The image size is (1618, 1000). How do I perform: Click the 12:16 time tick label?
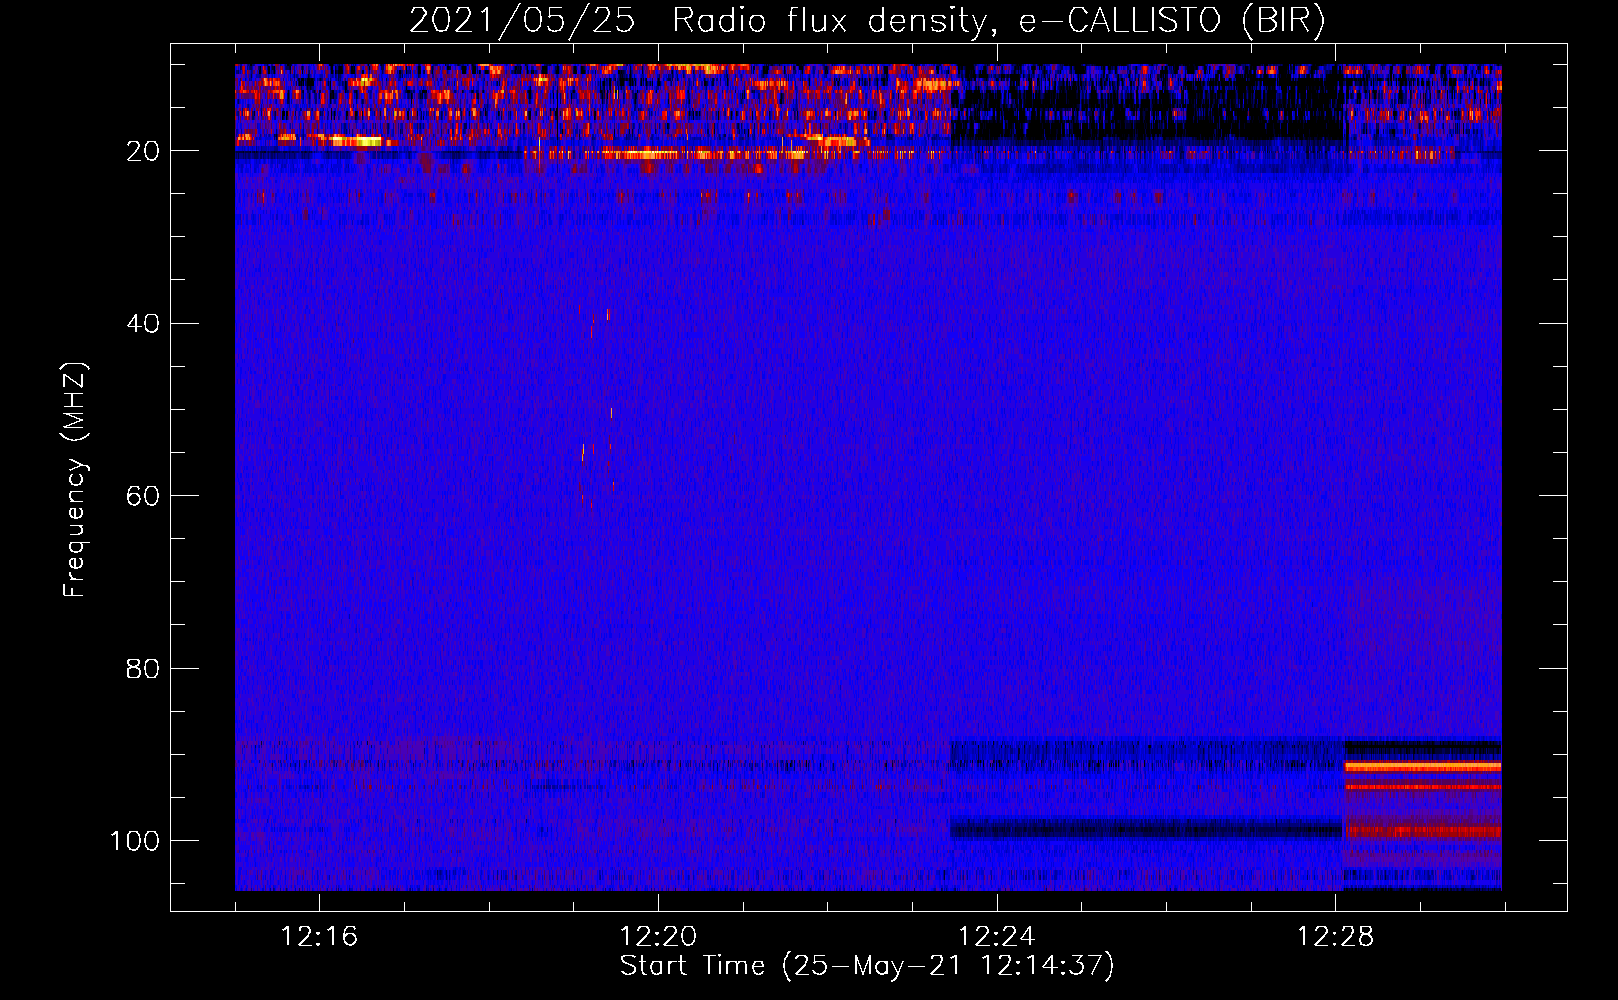coord(319,937)
